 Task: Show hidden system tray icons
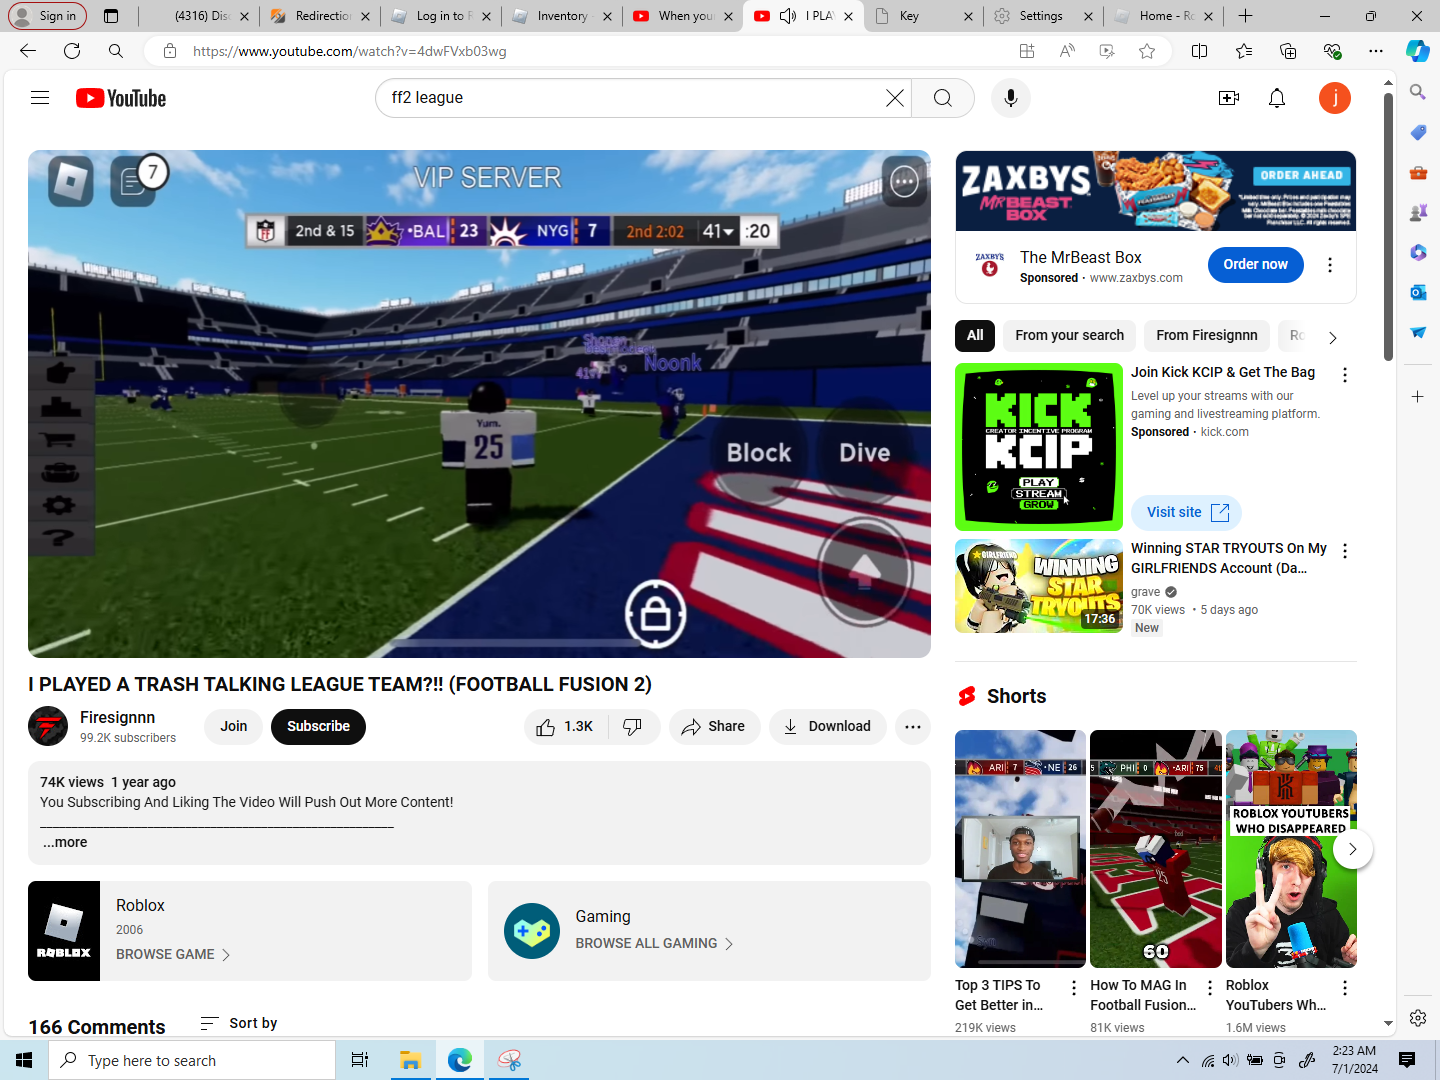point(1183,1060)
